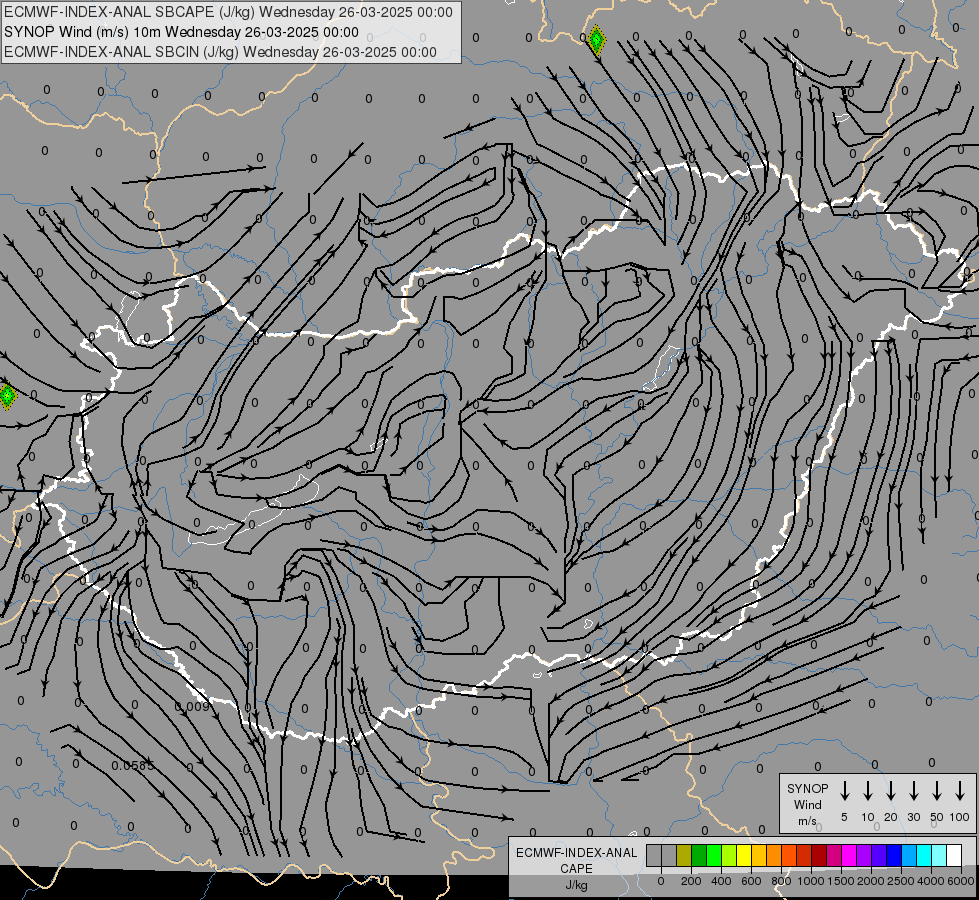Click the '400' tick label on CAPE scale
979x900 pixels.
[x=721, y=881]
